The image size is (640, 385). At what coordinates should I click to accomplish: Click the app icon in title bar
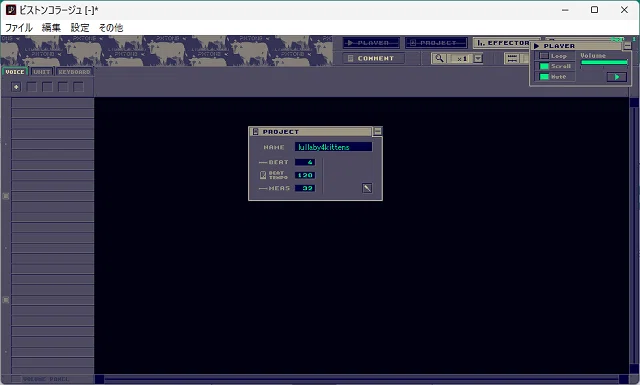point(11,10)
